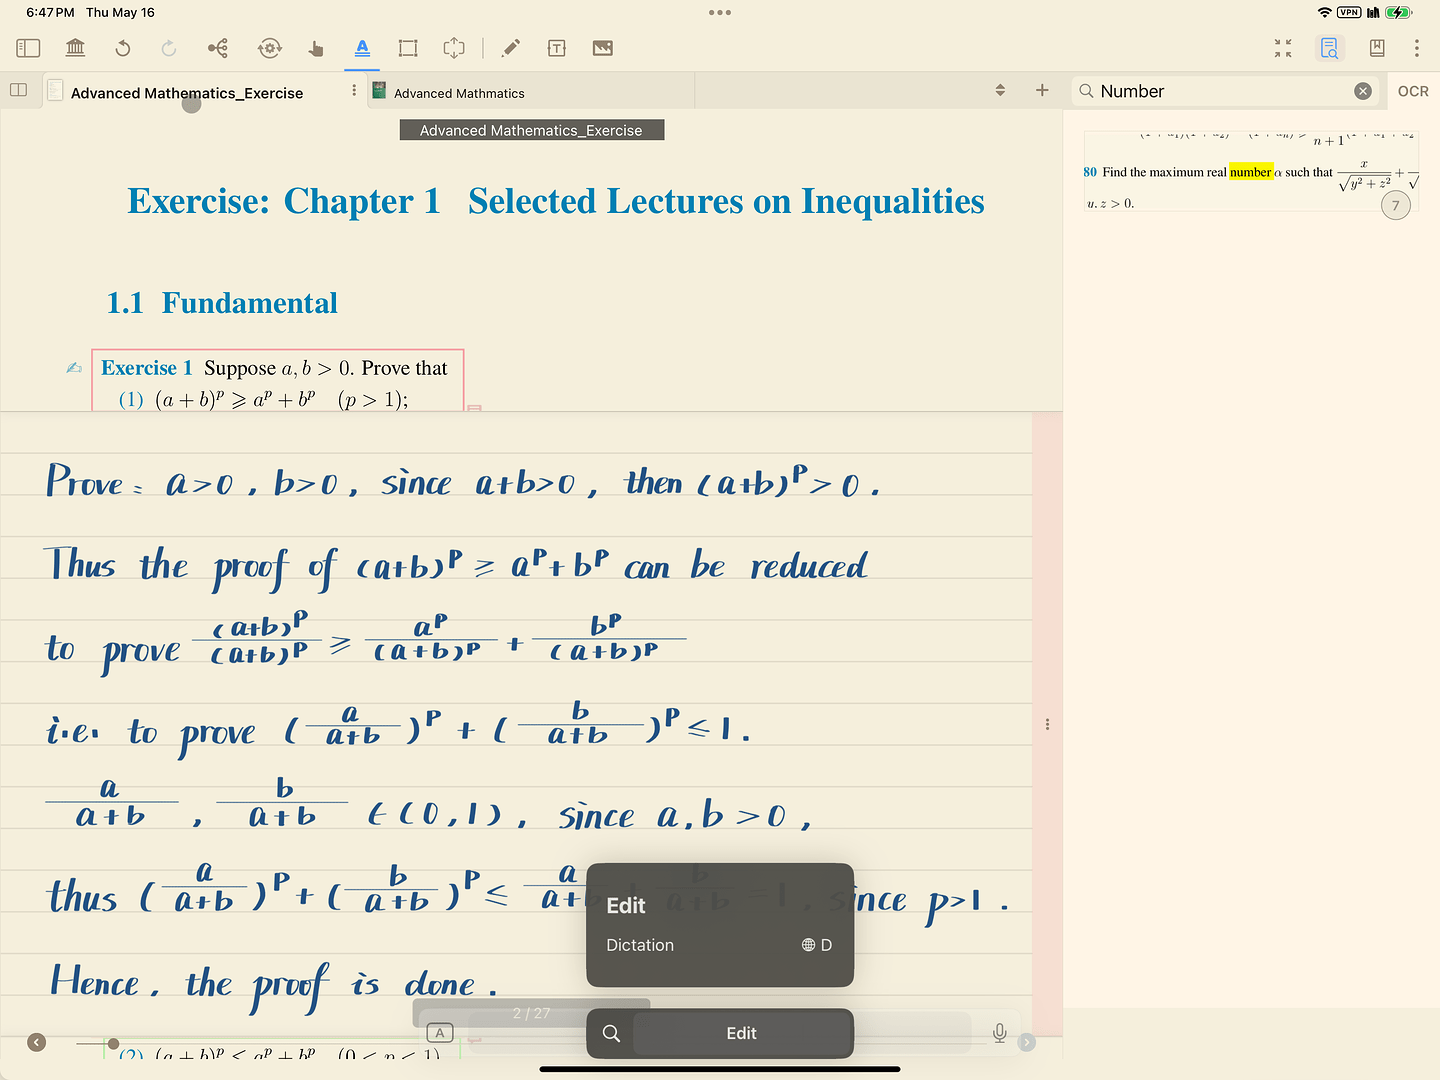Select the text box tool
This screenshot has height=1080, width=1440.
pos(557,48)
